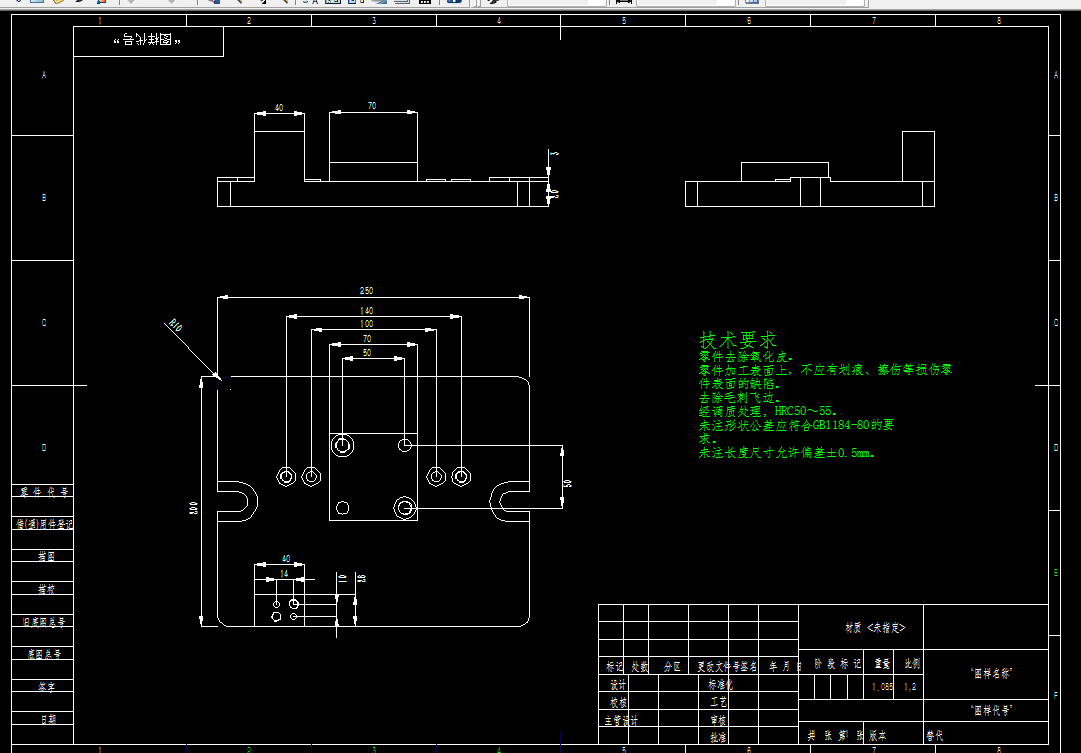The width and height of the screenshot is (1081, 753).
Task: Click the mirrored 图样代号 box at top-left
Action: [x=148, y=41]
